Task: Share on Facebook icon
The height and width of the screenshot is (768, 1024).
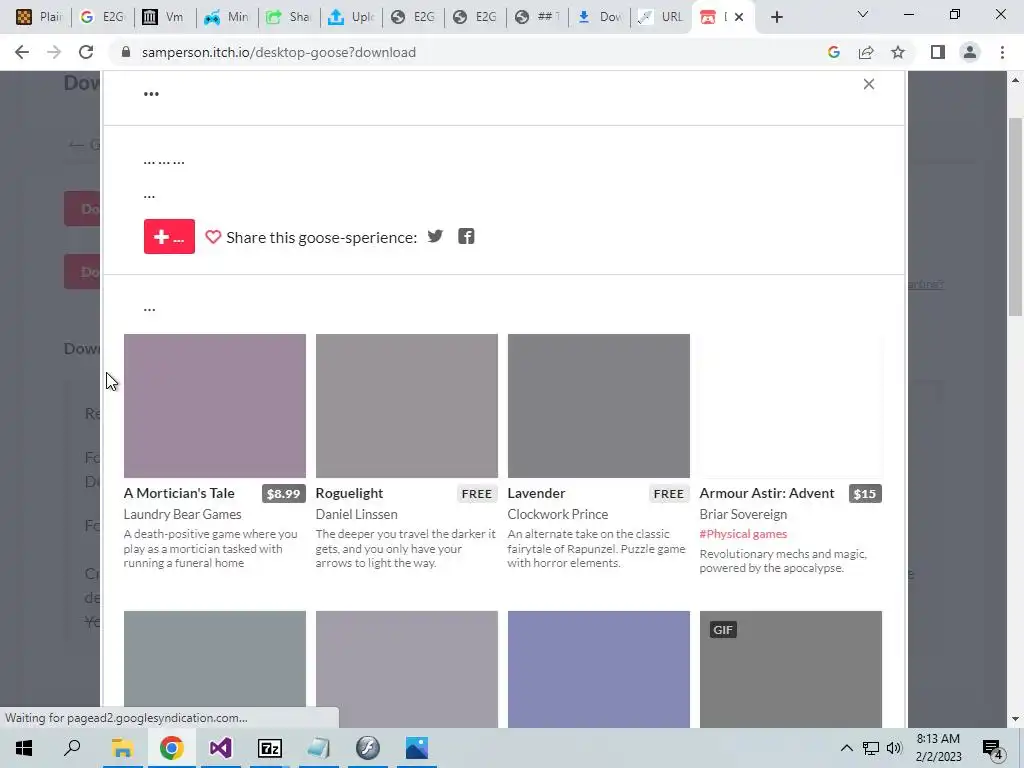Action: pos(466,236)
